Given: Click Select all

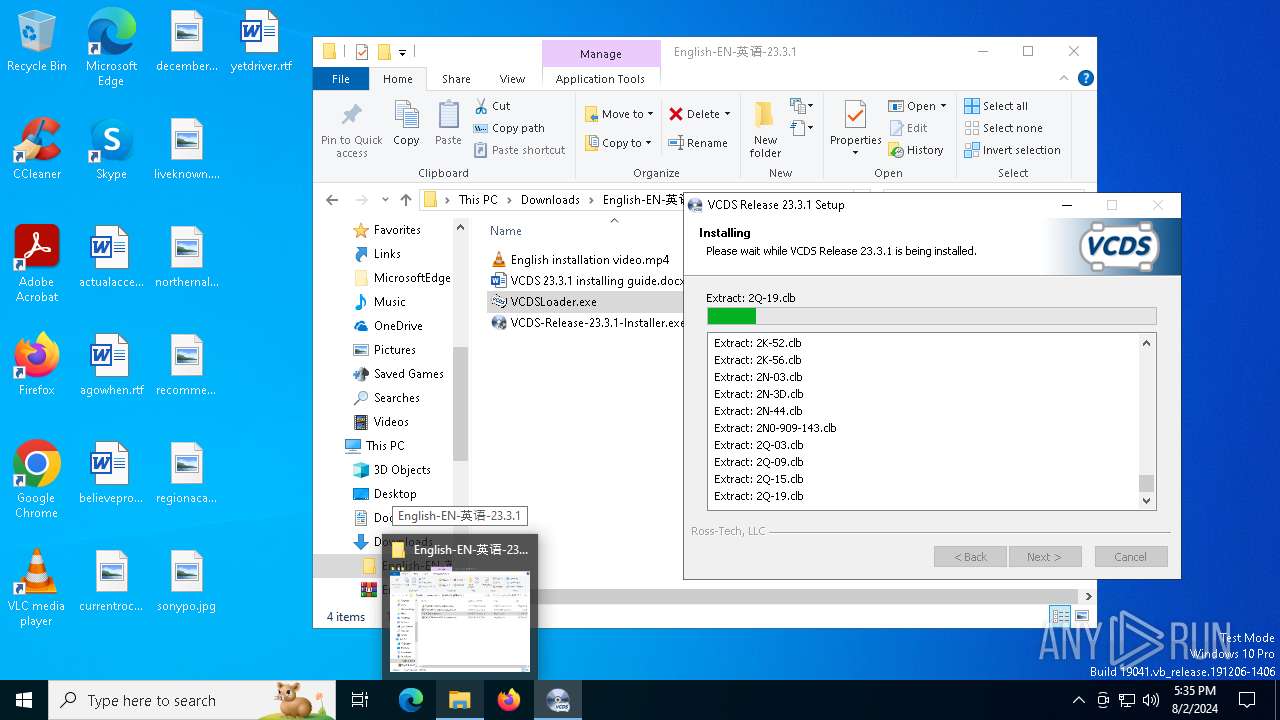Looking at the screenshot, I should coord(996,106).
